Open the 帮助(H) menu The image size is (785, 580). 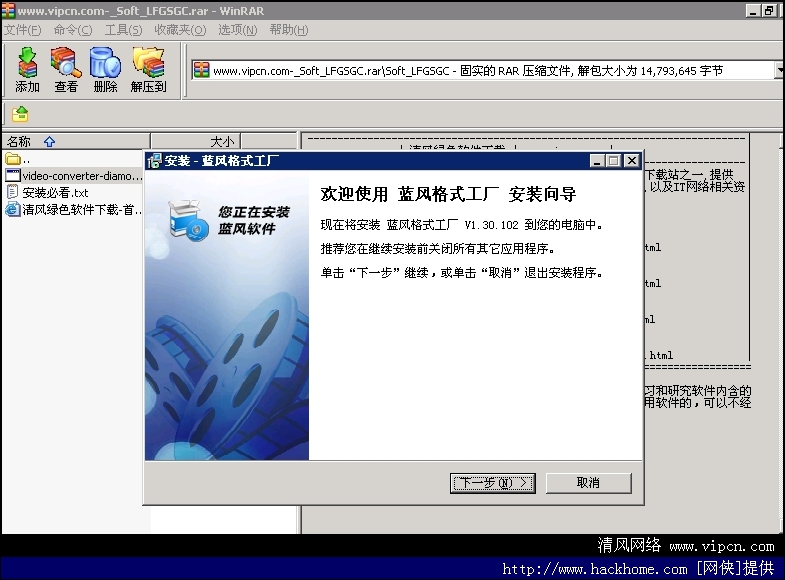289,30
